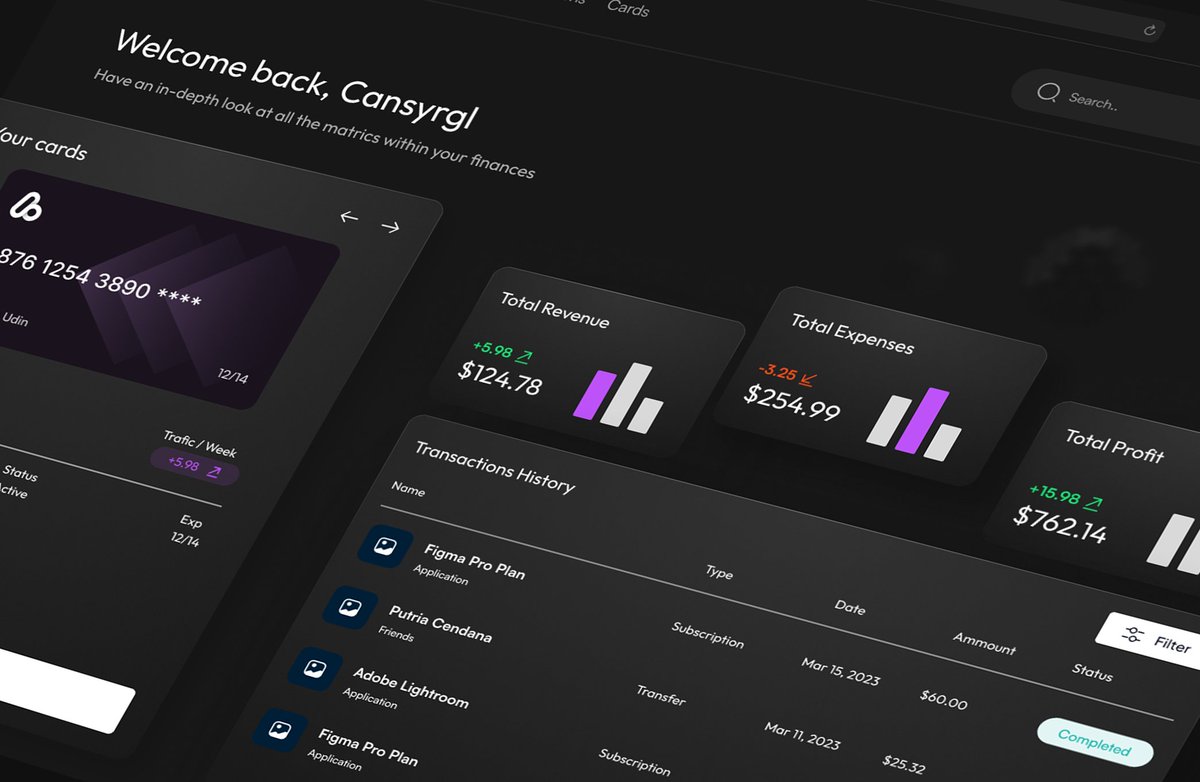Click the Total Revenue bar chart
This screenshot has height=782, width=1200.
coord(619,399)
